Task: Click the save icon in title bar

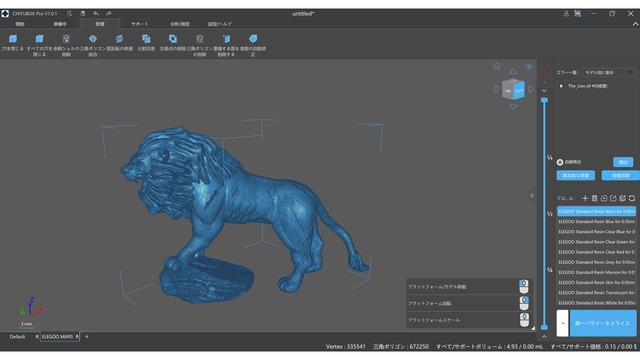Action: click(82, 13)
